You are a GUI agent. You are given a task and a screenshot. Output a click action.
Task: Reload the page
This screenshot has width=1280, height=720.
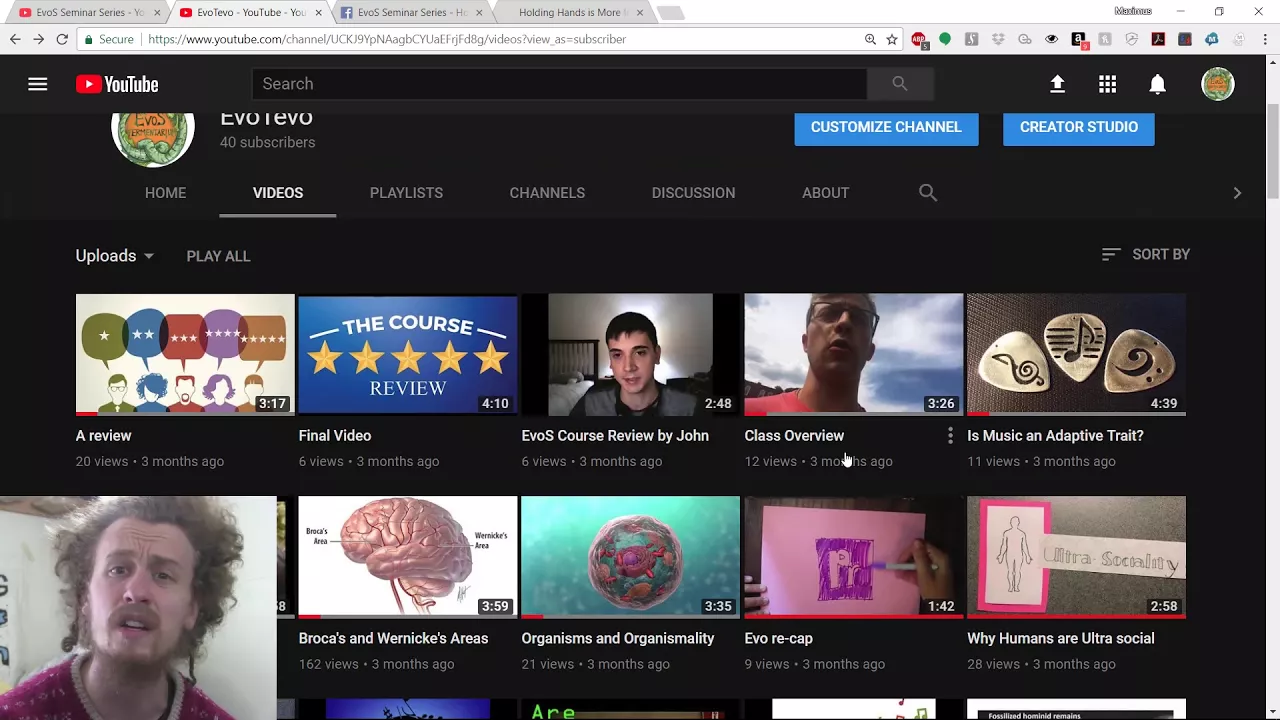(x=62, y=39)
